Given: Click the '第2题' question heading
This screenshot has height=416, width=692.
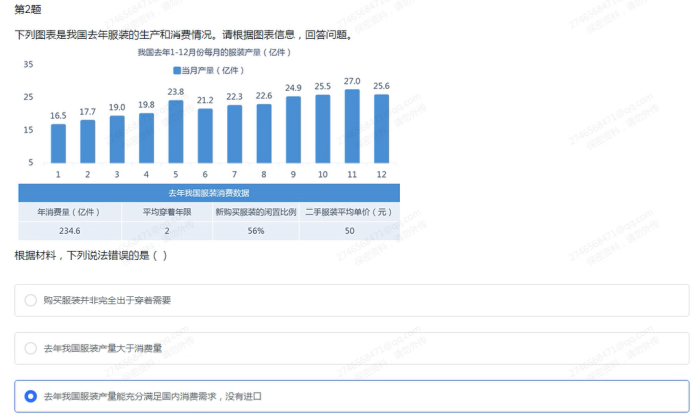Looking at the screenshot, I should click(x=28, y=9).
